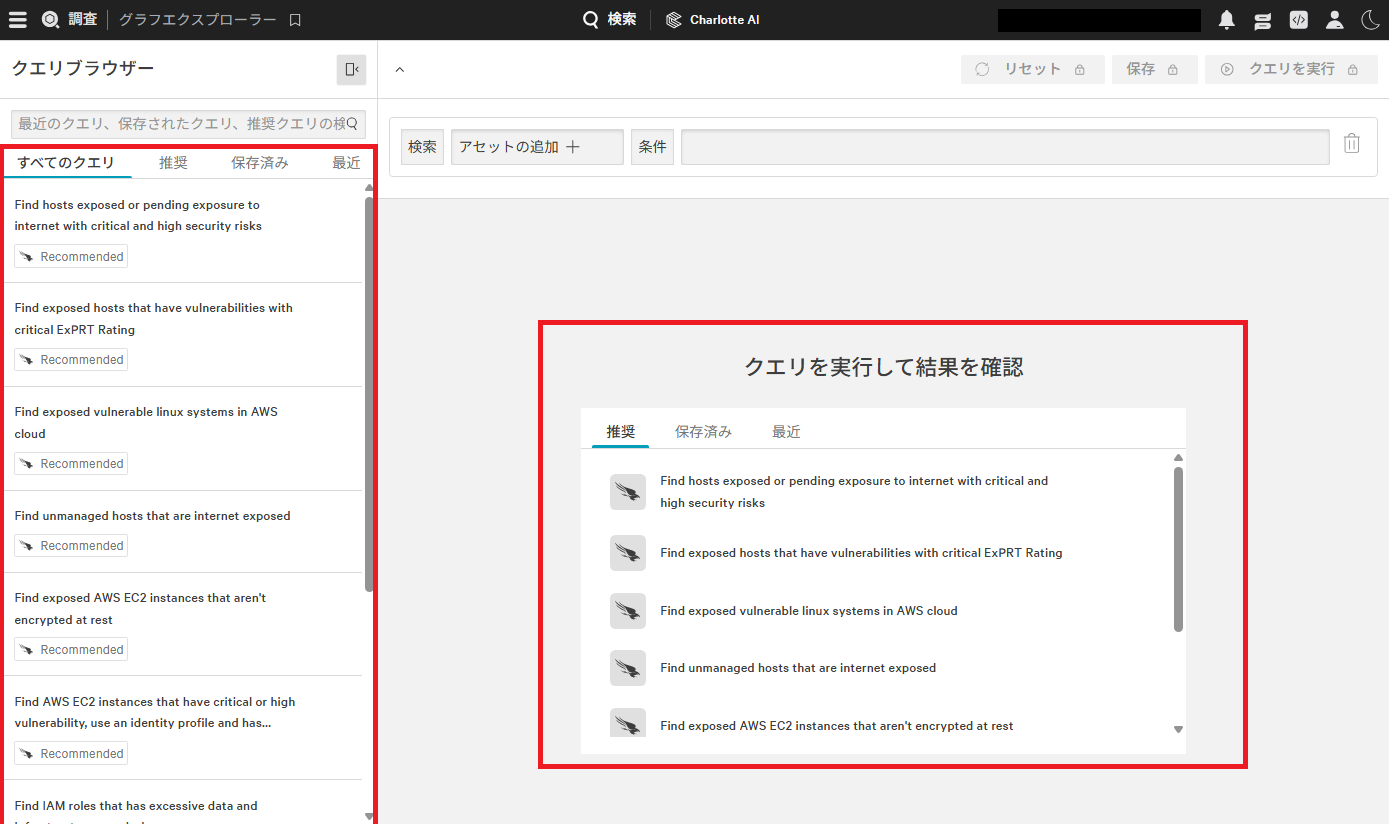
Task: Click the 検索 search icon in top bar
Action: point(590,19)
